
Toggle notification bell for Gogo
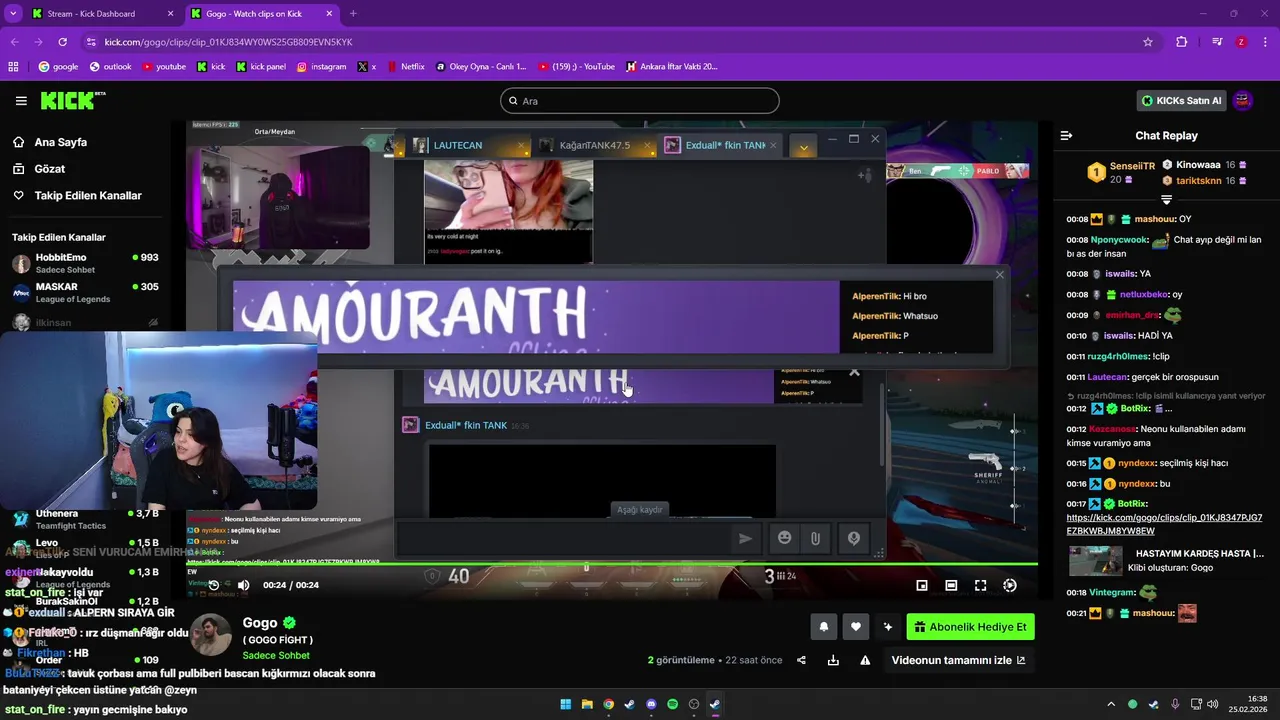click(x=824, y=627)
